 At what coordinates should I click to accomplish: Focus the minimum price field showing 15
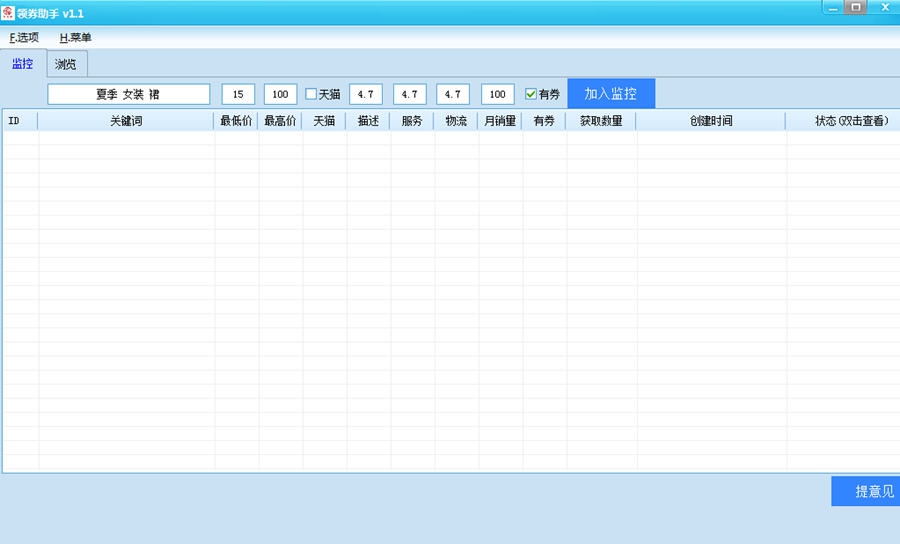238,94
